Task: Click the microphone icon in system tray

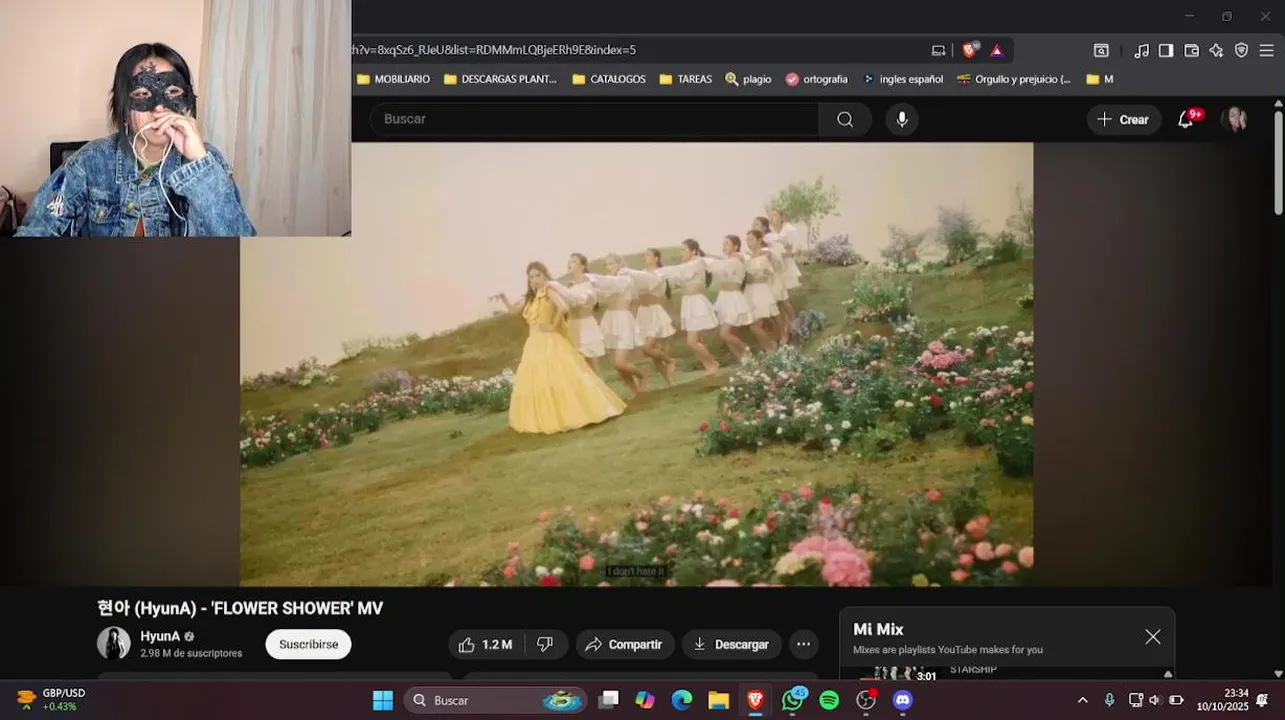Action: click(1109, 700)
